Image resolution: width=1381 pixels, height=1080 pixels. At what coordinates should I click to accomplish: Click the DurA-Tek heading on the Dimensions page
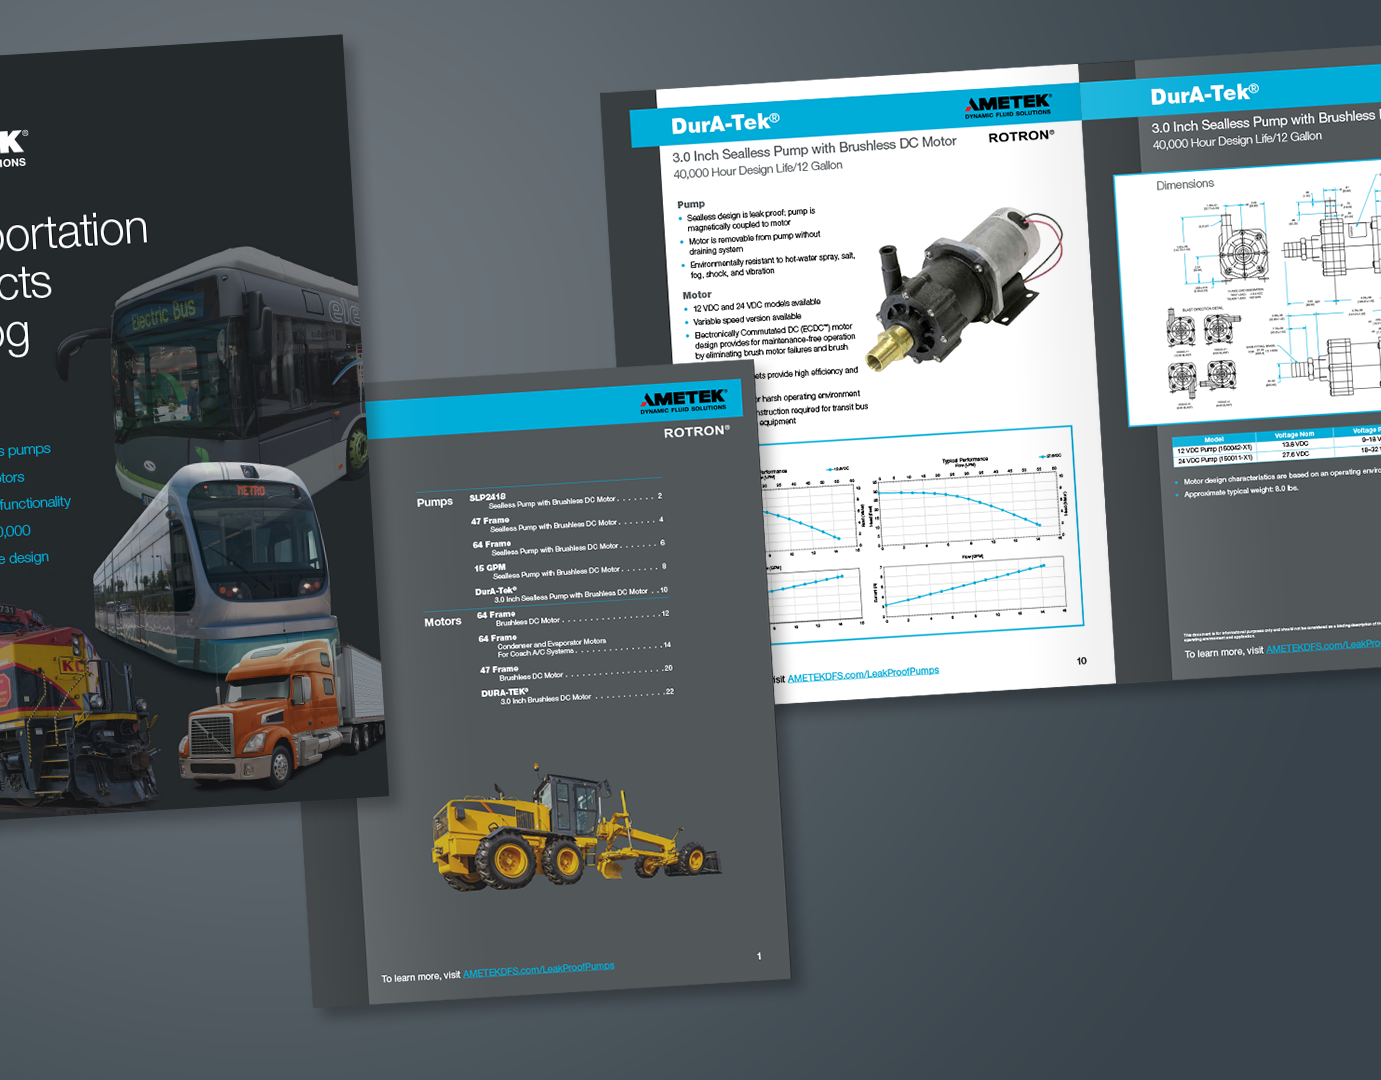point(1204,95)
